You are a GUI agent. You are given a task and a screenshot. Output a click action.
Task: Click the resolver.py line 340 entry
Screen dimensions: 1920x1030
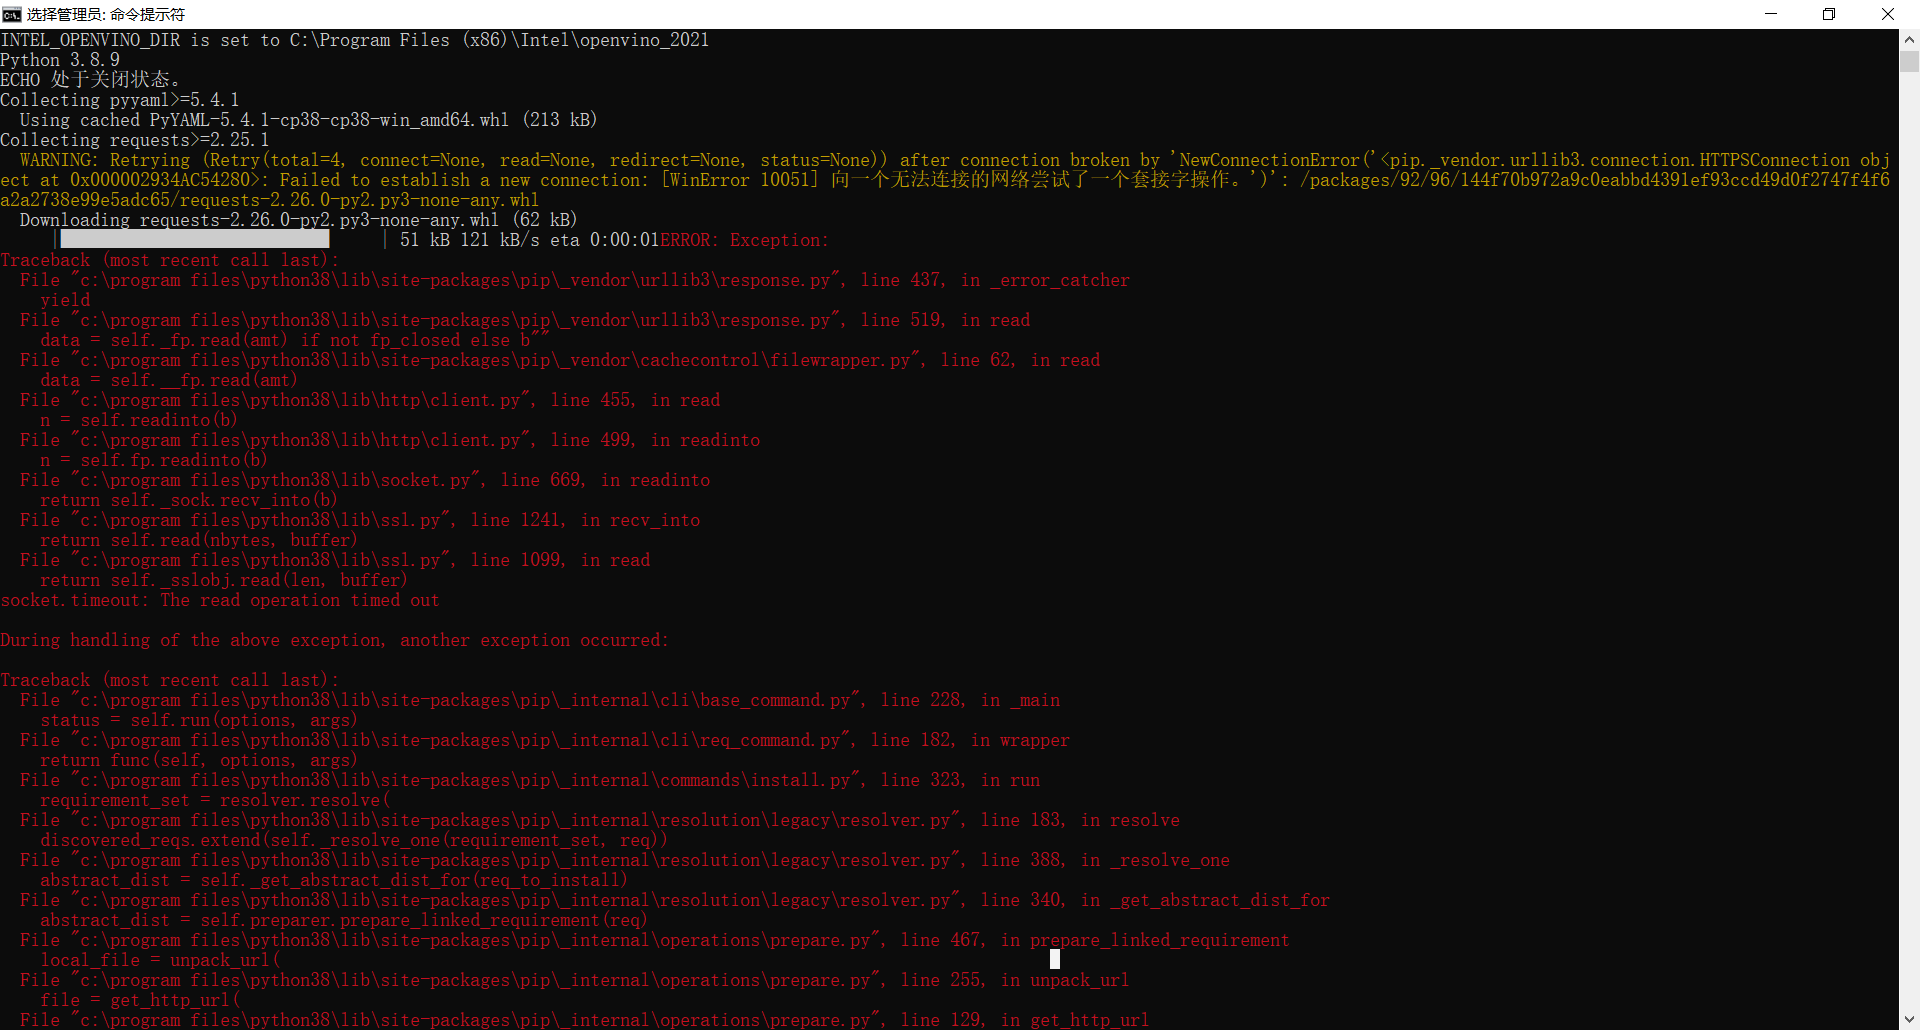675,900
